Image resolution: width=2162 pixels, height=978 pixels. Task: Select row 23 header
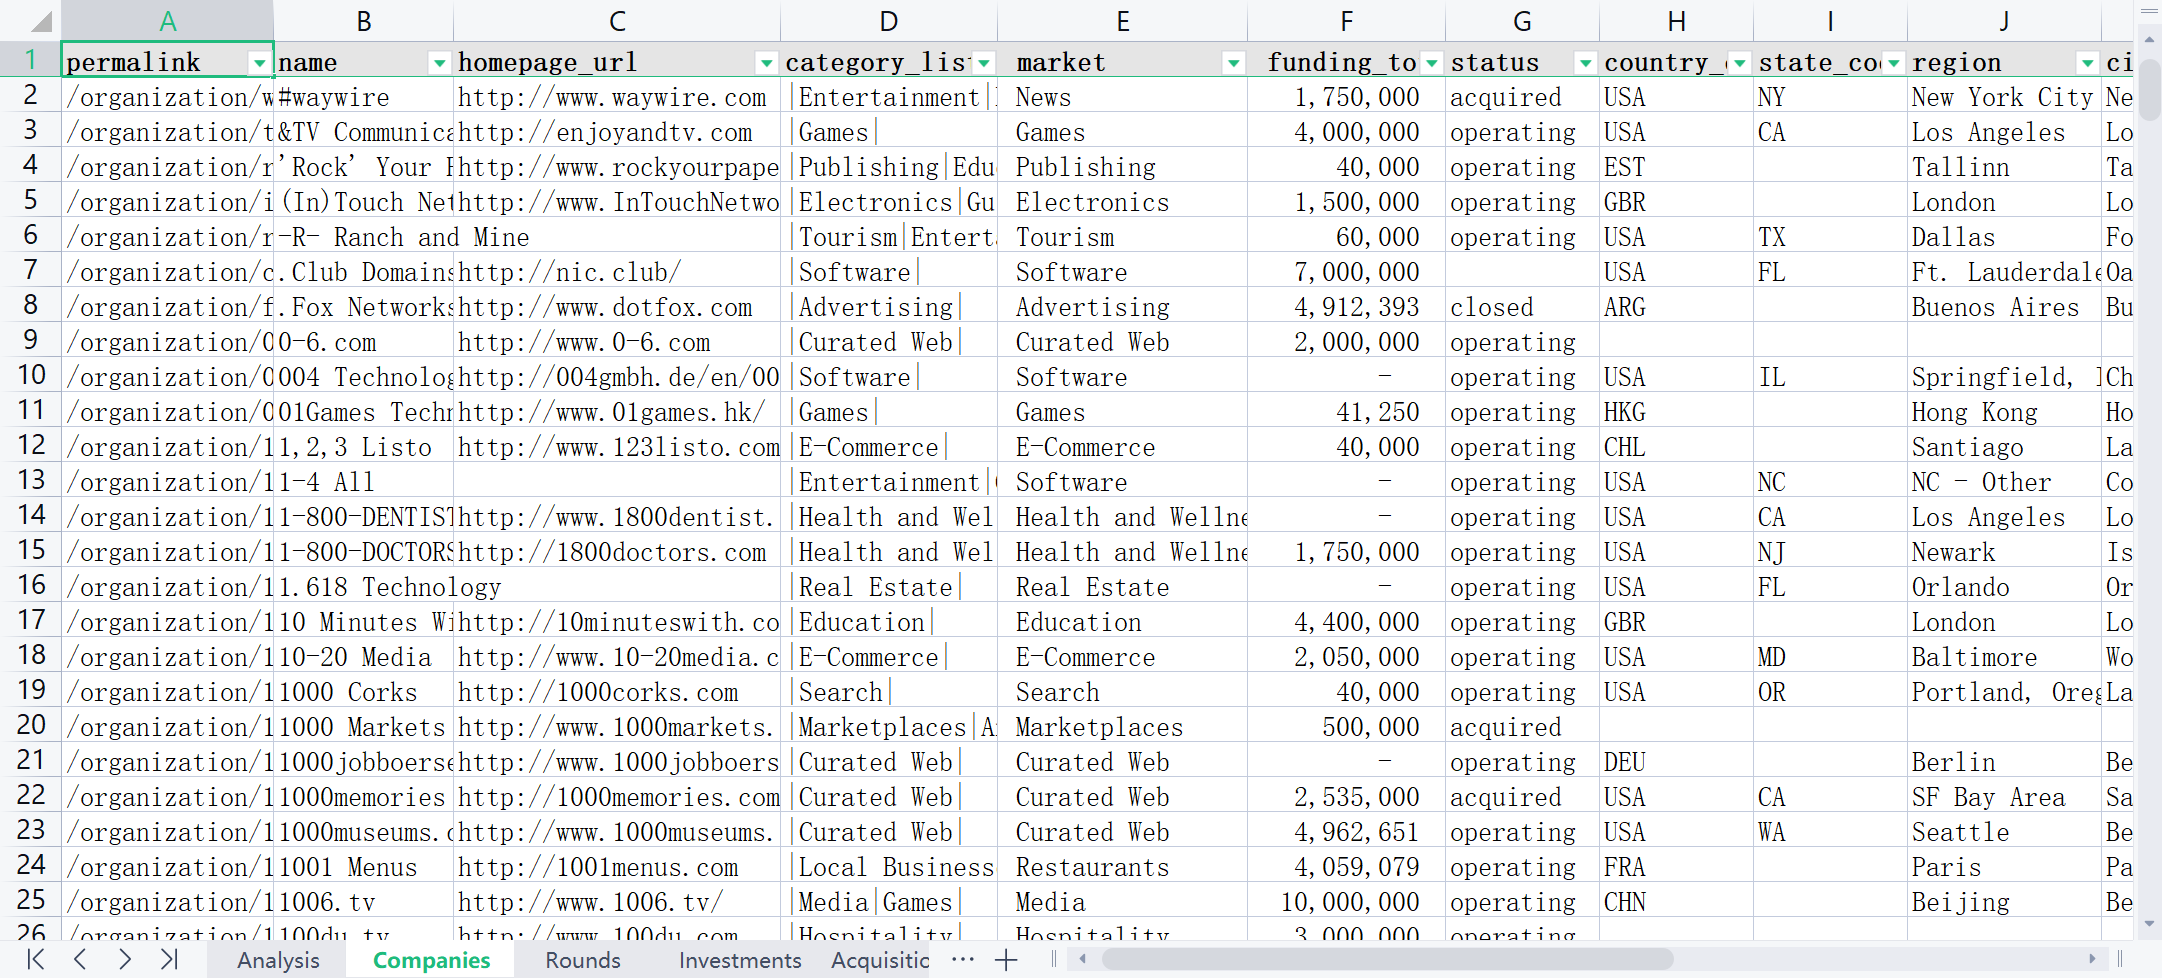31,831
